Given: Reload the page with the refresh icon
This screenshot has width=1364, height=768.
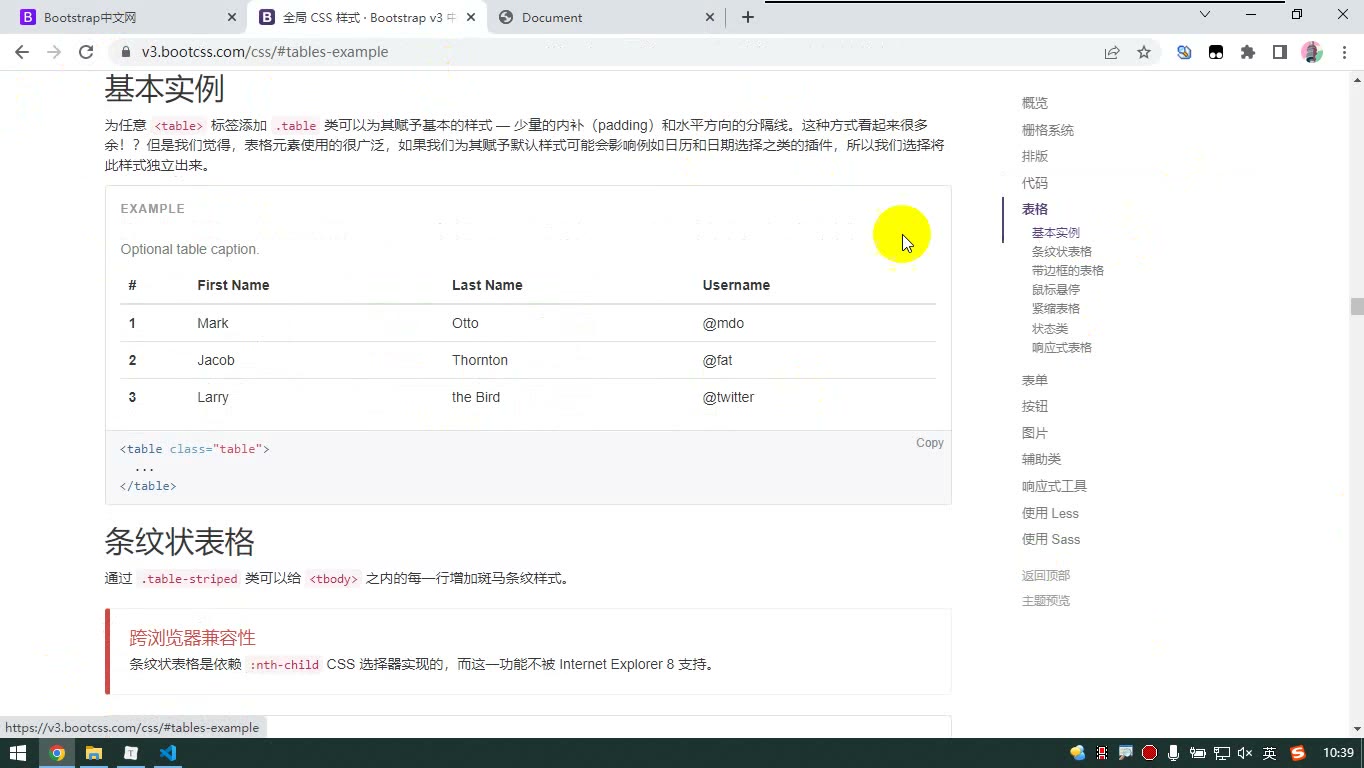Looking at the screenshot, I should (x=86, y=52).
